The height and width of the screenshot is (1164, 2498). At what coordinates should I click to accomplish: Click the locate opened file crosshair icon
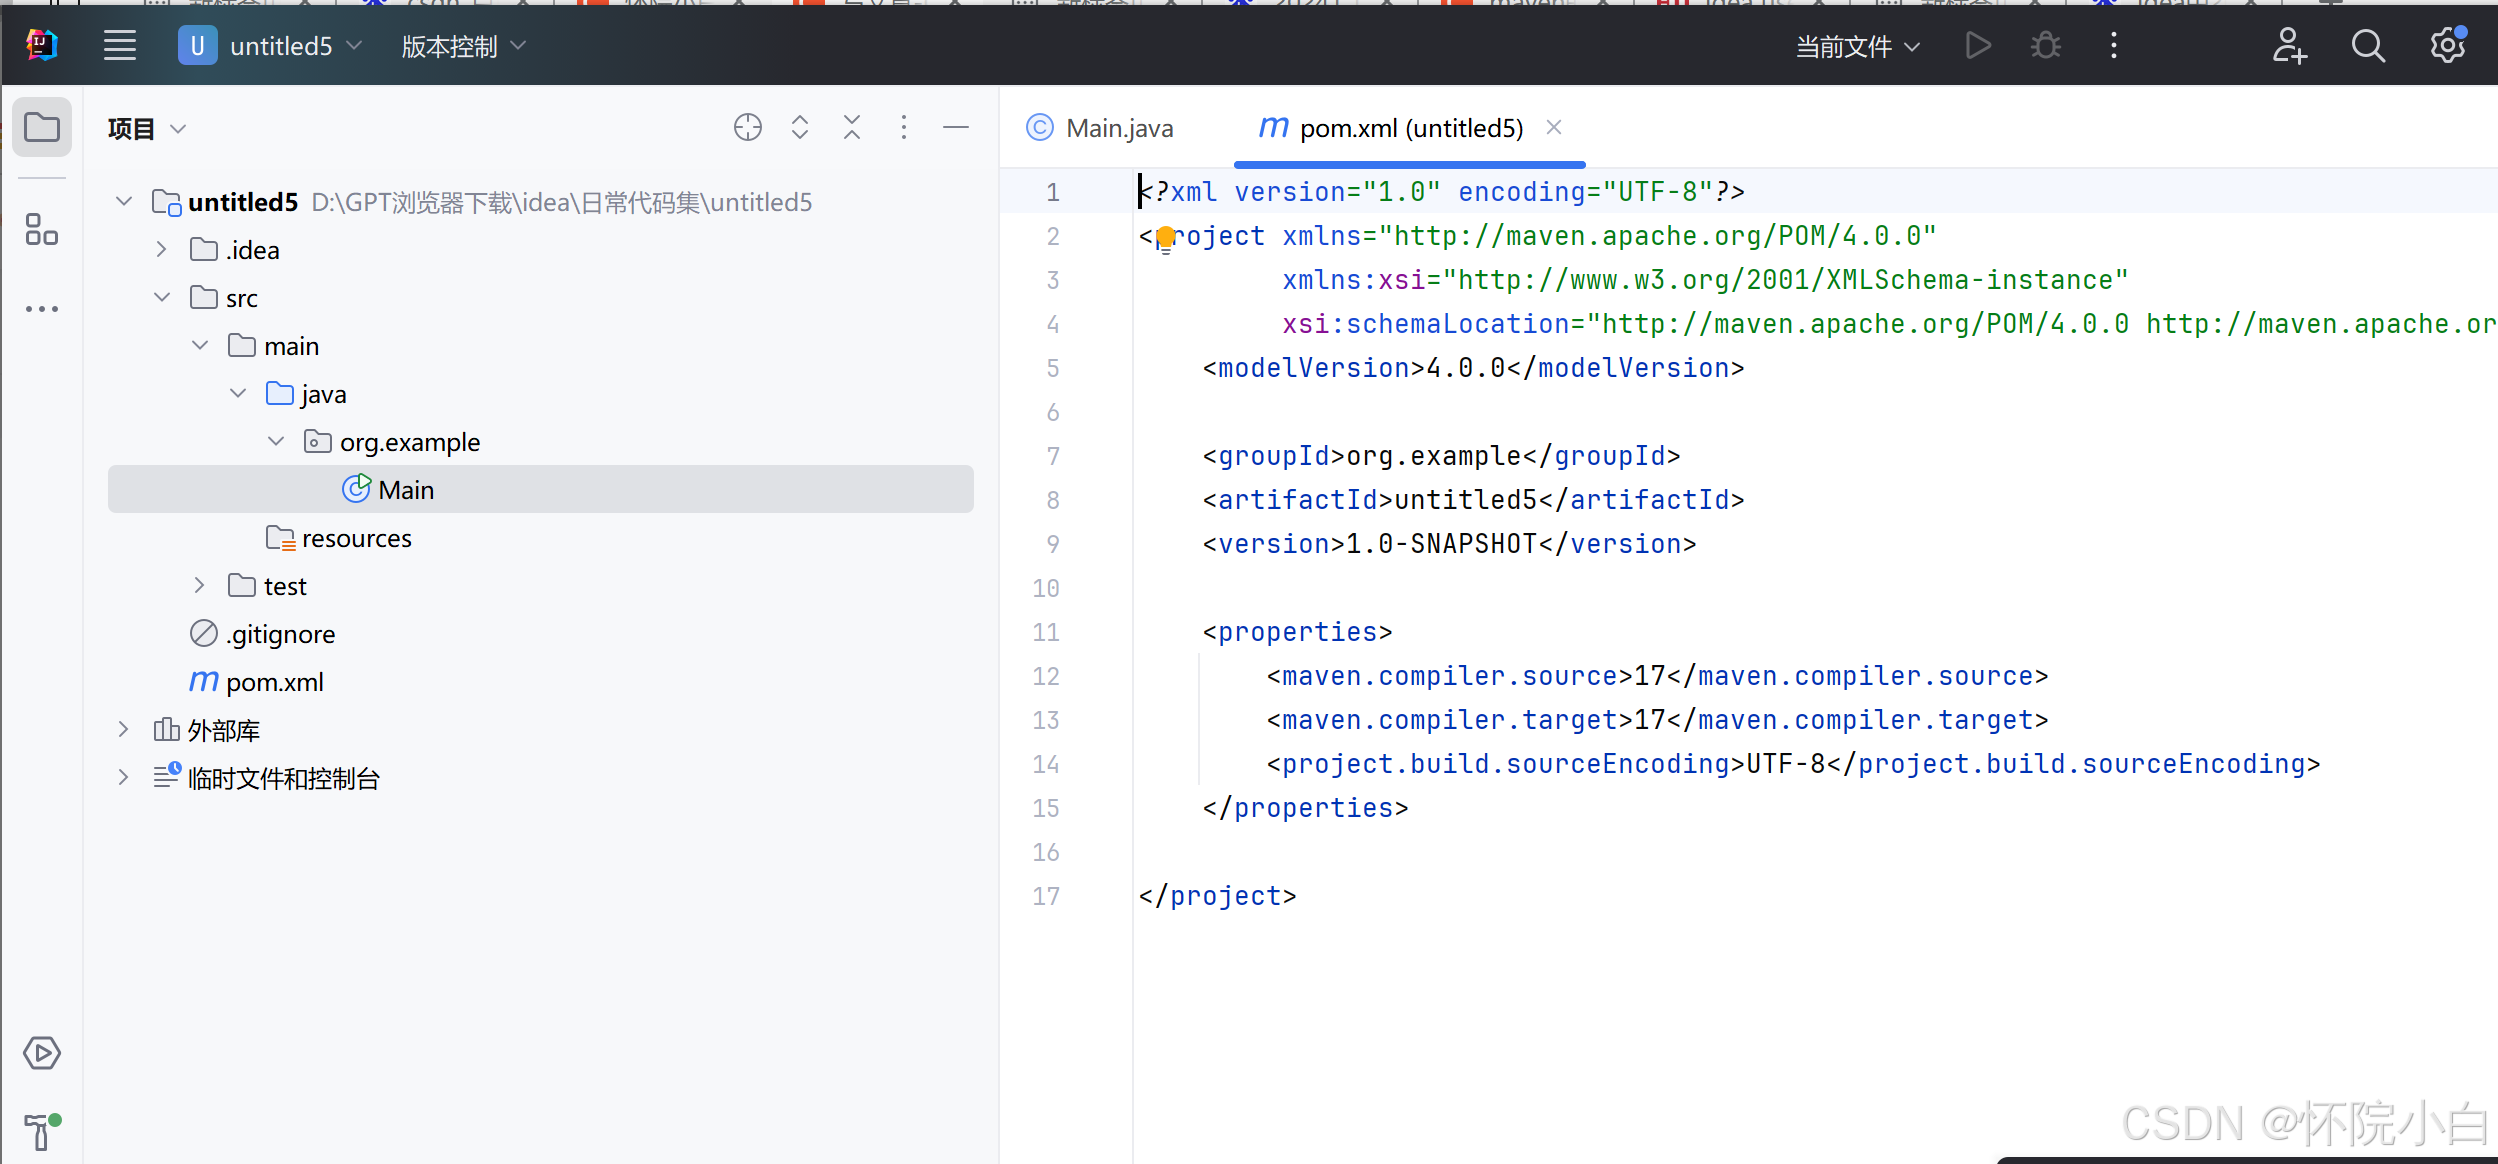click(x=747, y=127)
